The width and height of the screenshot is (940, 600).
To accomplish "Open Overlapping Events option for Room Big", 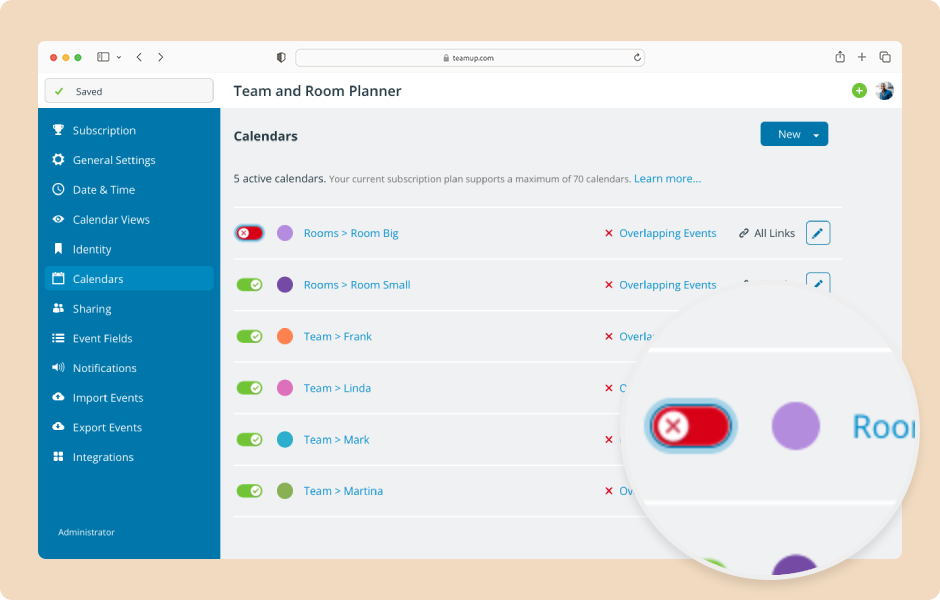I will coord(667,233).
